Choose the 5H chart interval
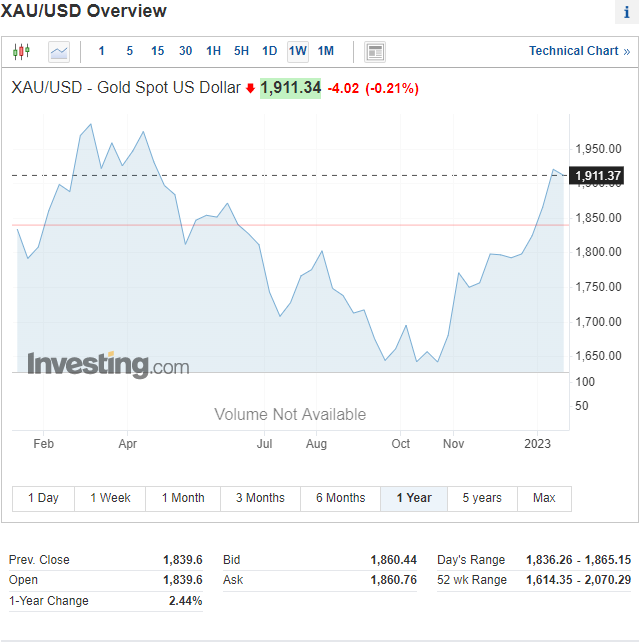This screenshot has width=641, height=643. tap(242, 51)
